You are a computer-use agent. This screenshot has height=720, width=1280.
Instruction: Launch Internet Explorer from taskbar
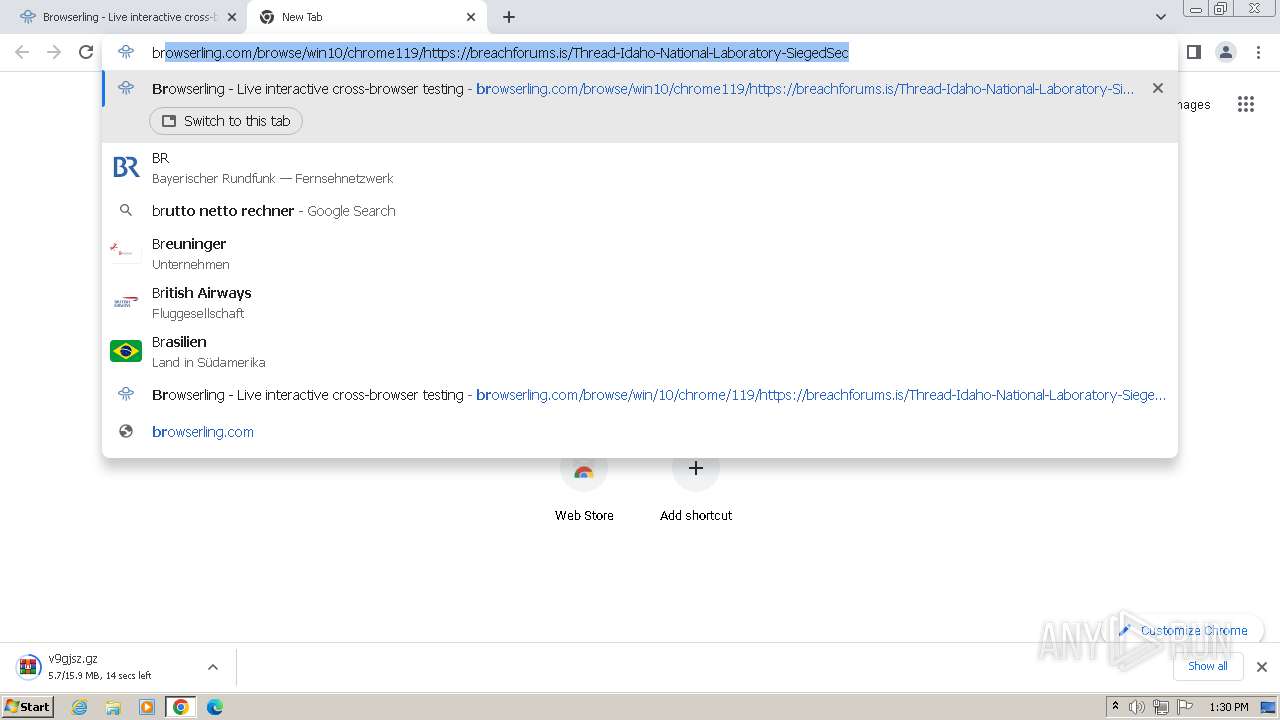coord(79,707)
